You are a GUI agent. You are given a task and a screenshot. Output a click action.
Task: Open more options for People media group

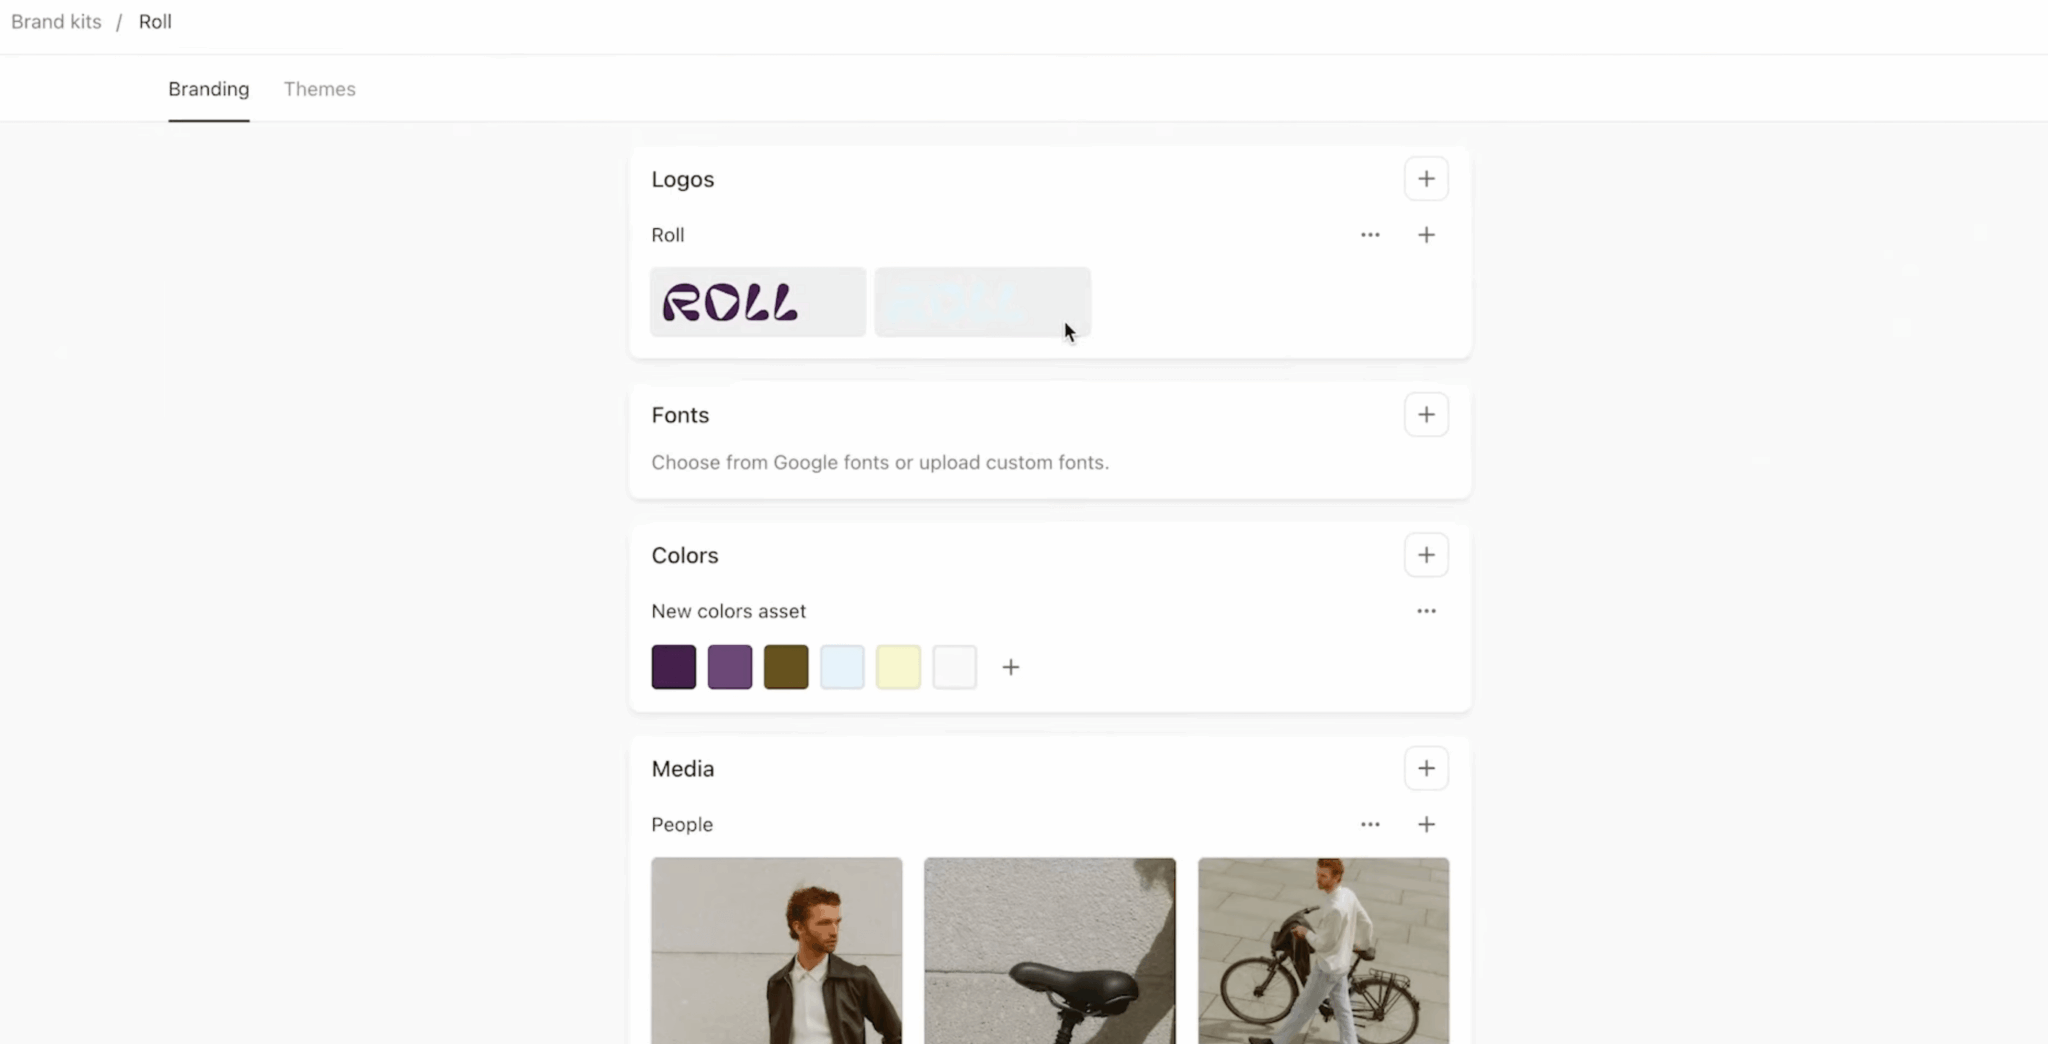[x=1370, y=825]
